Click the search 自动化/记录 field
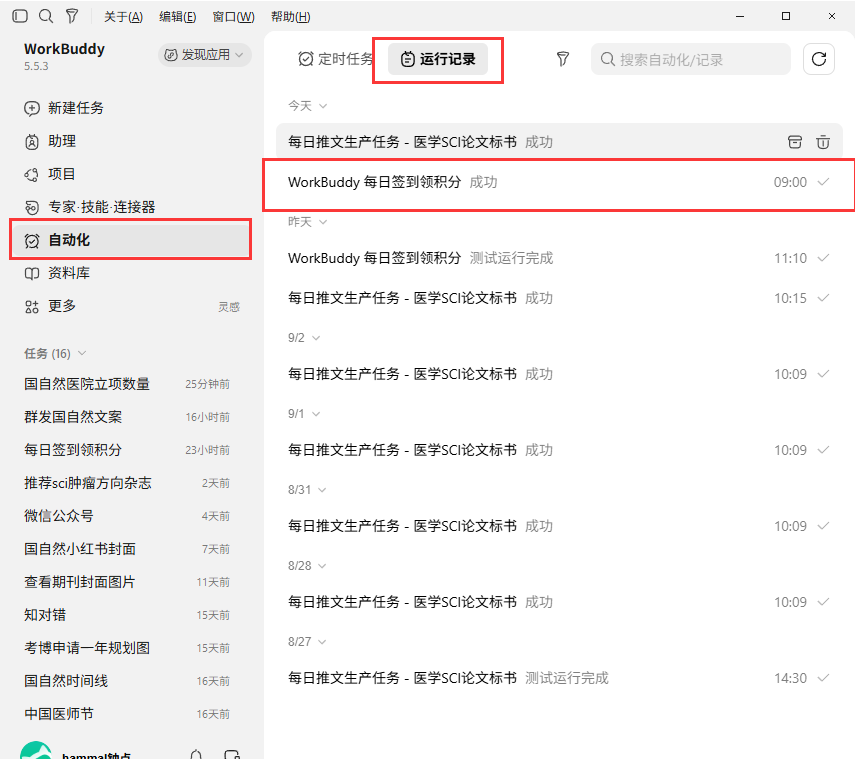 click(690, 59)
